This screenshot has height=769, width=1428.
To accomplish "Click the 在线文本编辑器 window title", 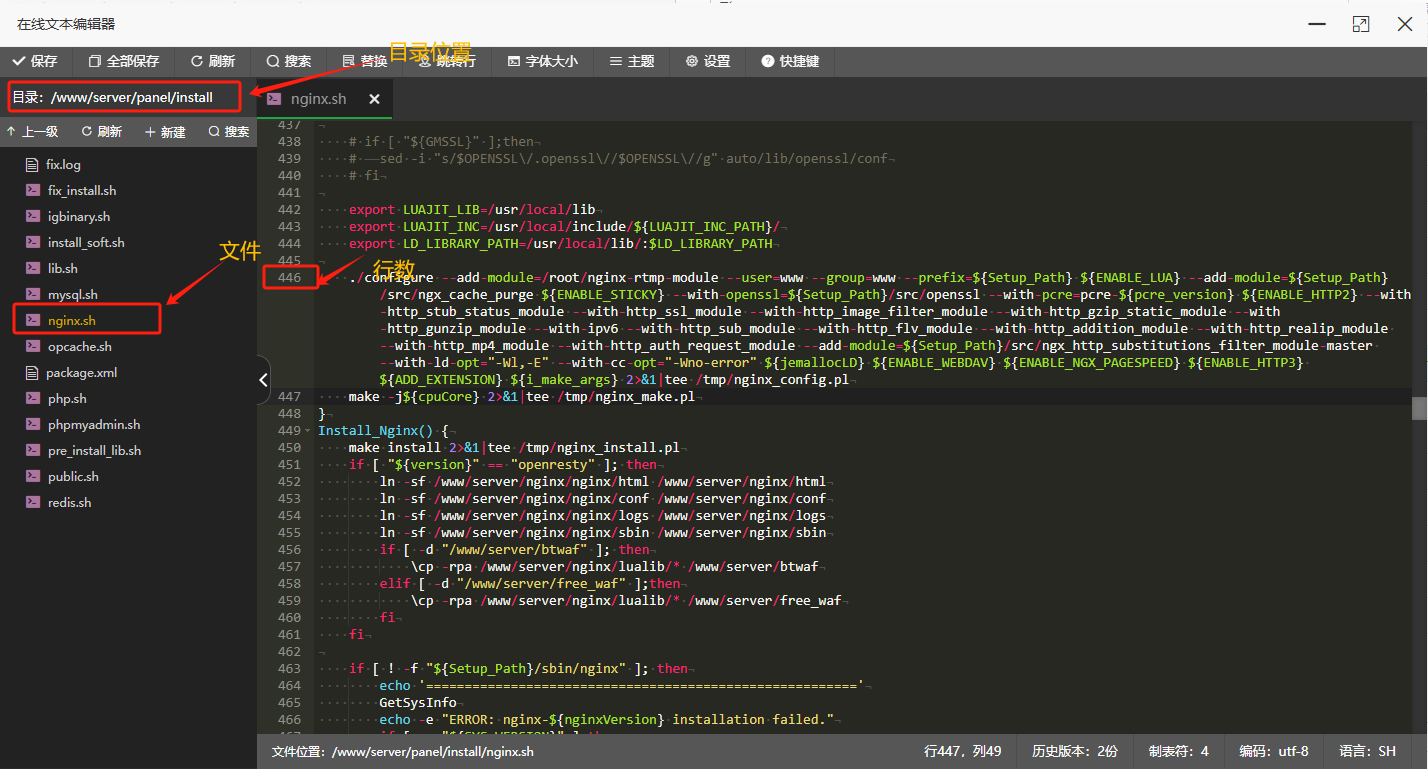I will [x=66, y=24].
